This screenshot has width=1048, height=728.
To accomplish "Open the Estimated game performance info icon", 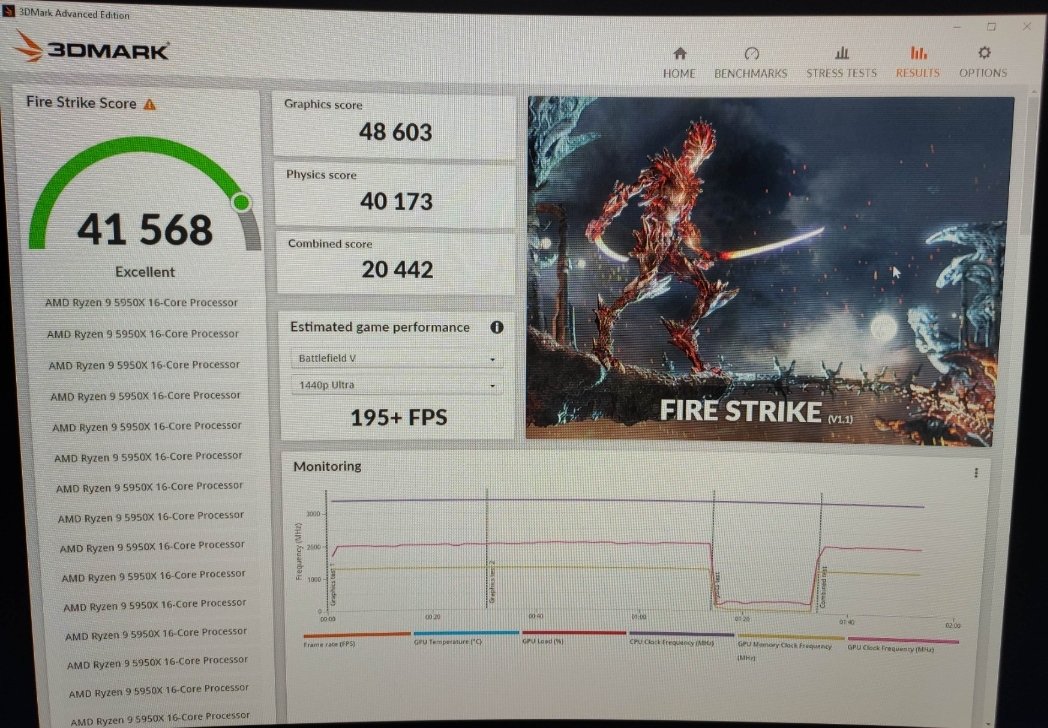I will point(497,328).
